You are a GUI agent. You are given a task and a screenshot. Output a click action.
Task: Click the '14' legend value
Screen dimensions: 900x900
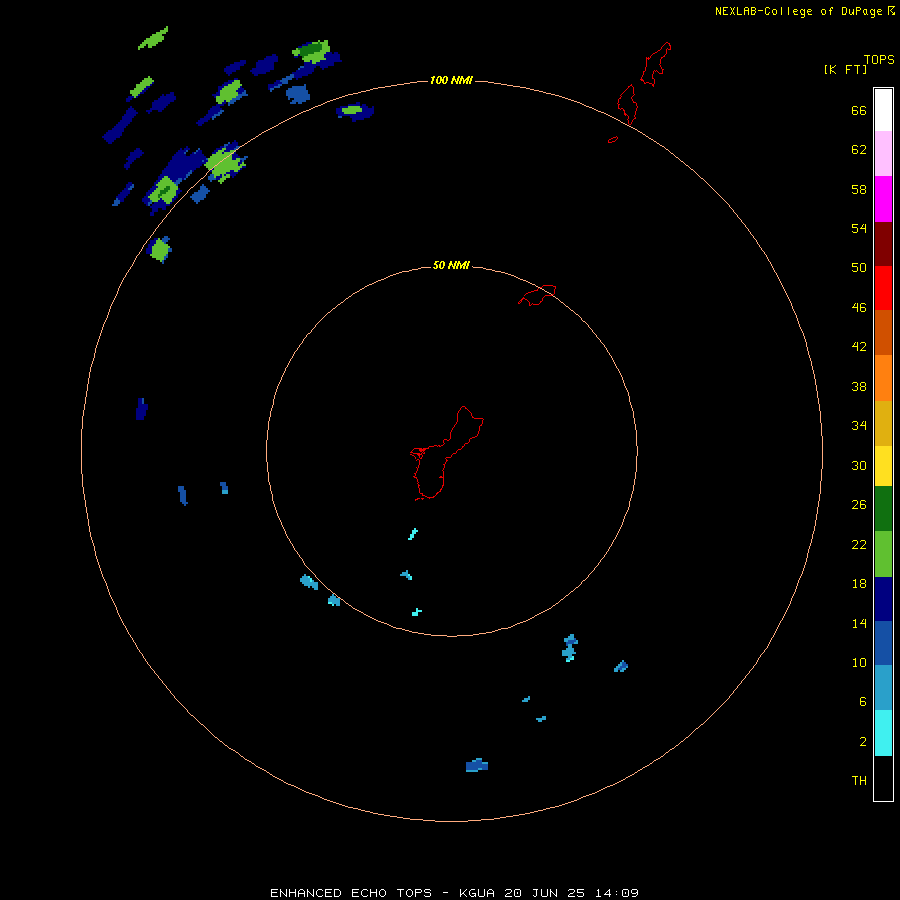click(859, 623)
